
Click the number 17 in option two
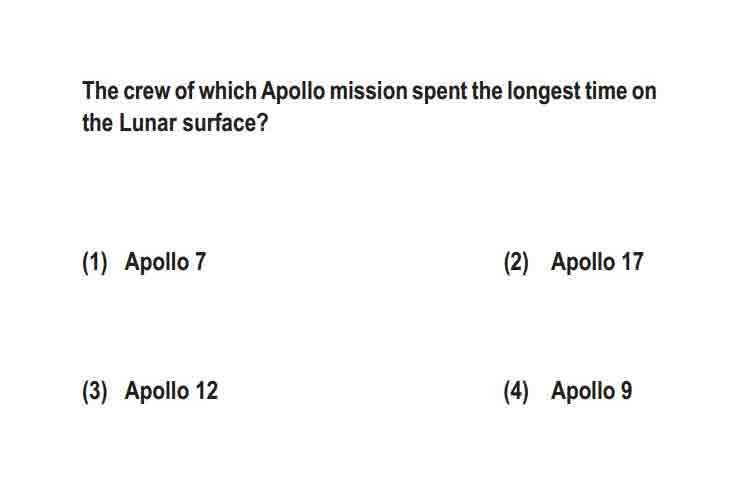[632, 262]
